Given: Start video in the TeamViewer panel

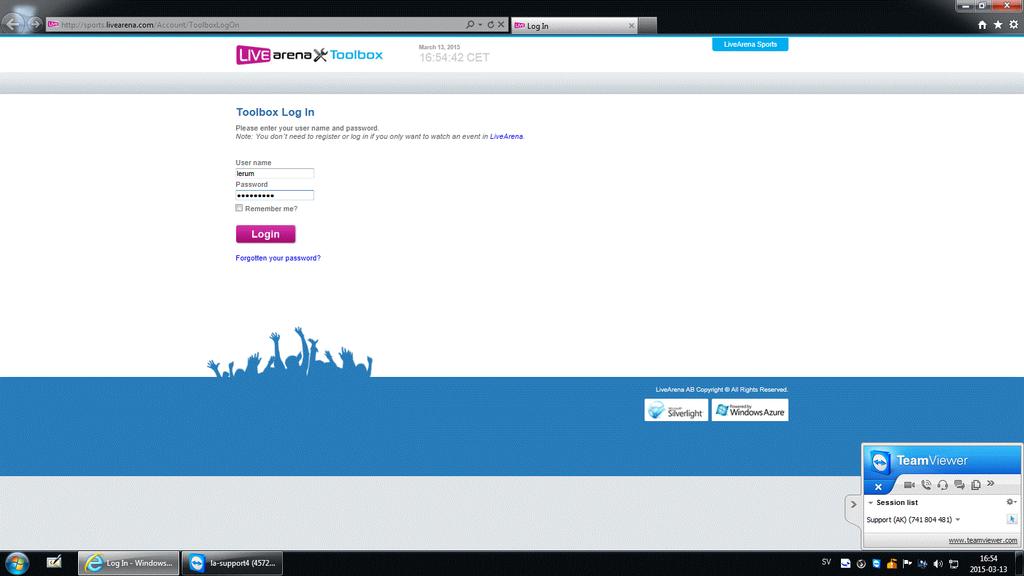Looking at the screenshot, I should coord(909,485).
